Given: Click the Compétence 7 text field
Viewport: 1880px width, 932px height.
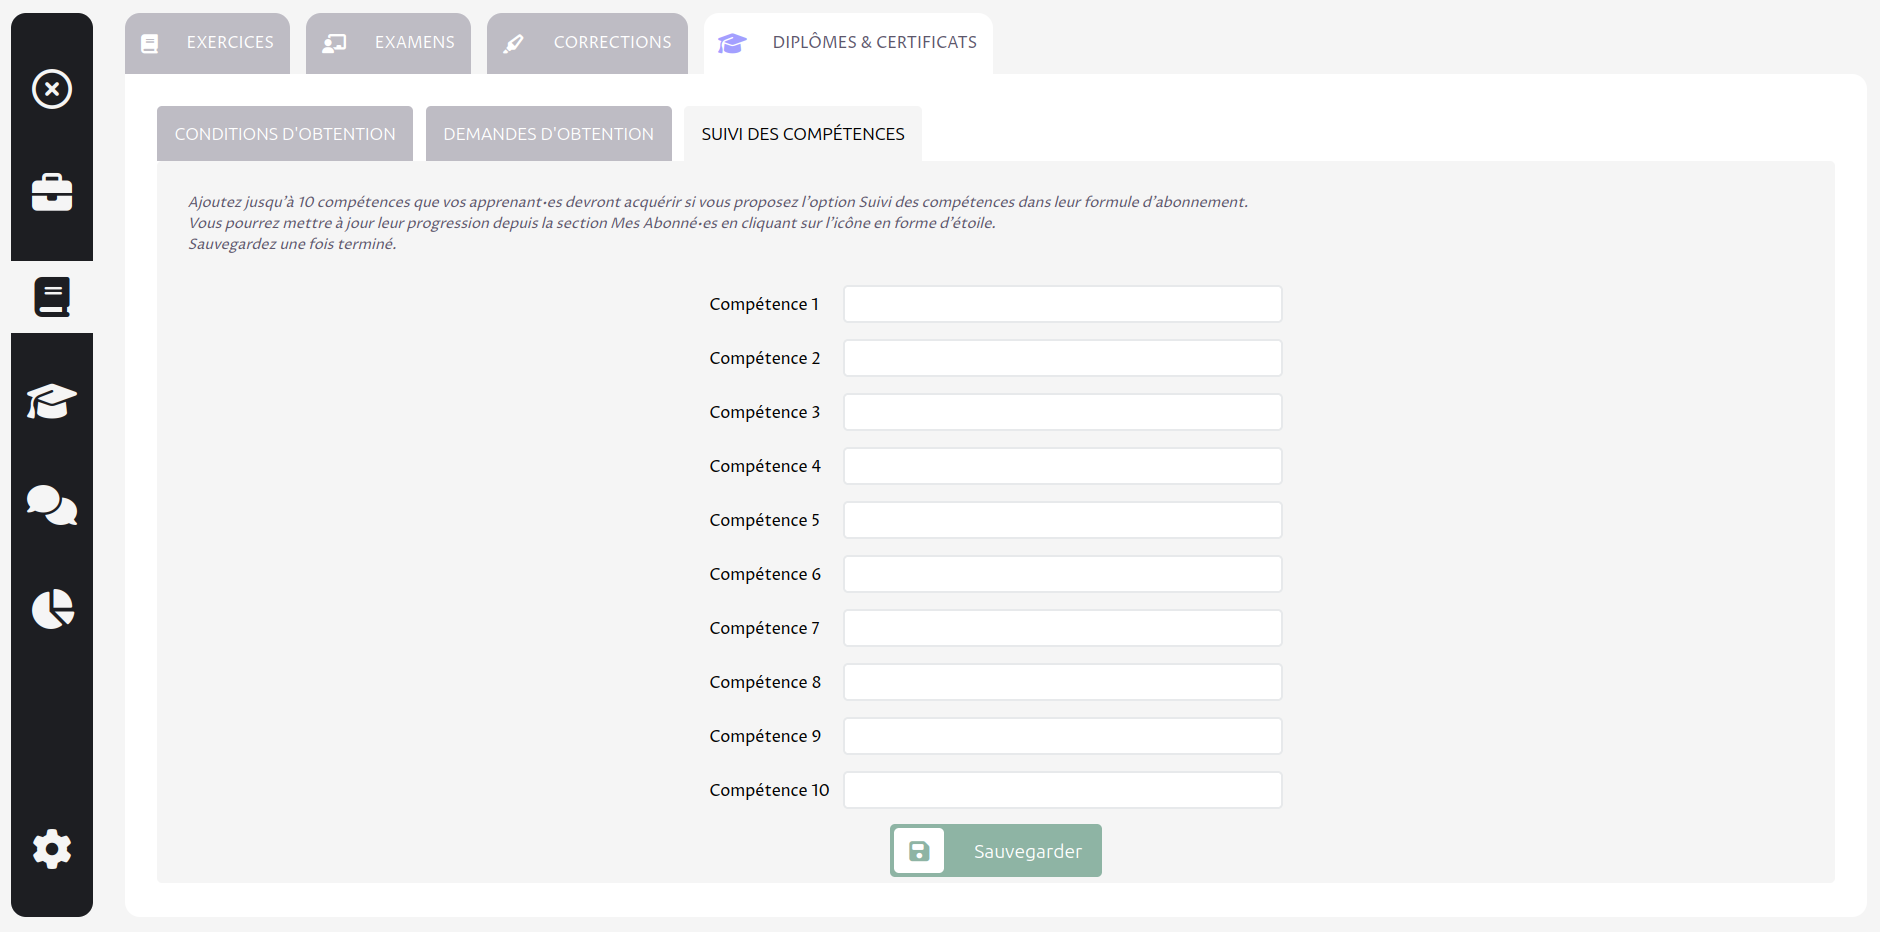Looking at the screenshot, I should click(x=1062, y=628).
